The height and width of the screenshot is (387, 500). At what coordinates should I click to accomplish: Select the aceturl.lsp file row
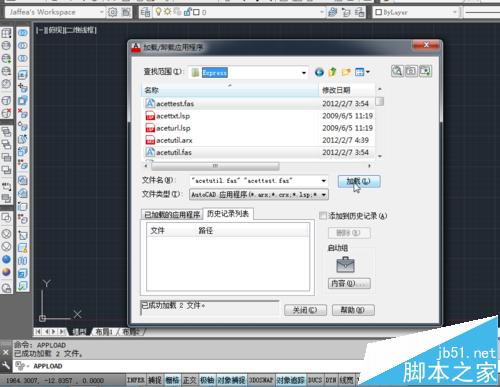[x=259, y=128]
